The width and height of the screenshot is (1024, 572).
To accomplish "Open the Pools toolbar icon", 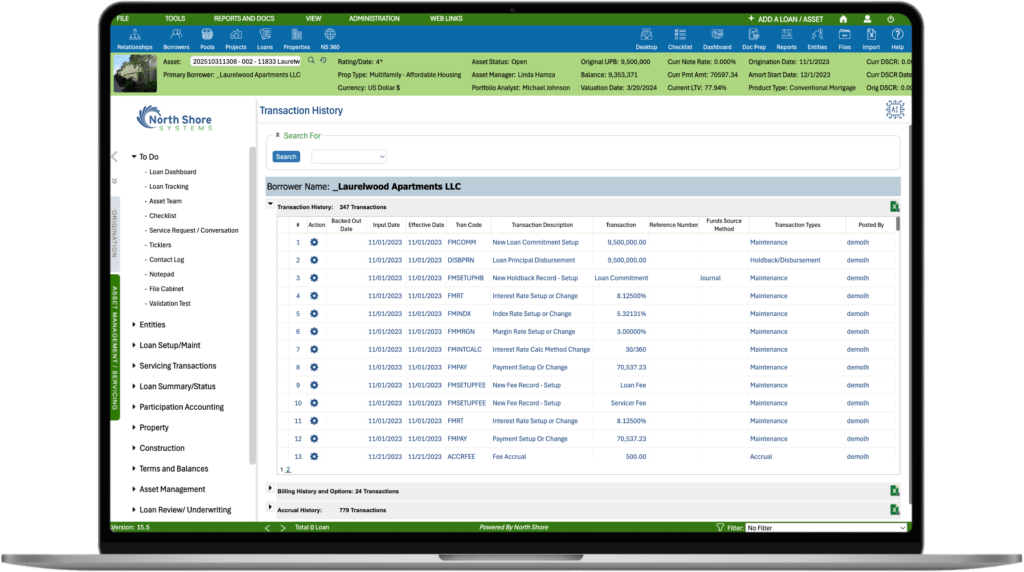I will coord(207,39).
